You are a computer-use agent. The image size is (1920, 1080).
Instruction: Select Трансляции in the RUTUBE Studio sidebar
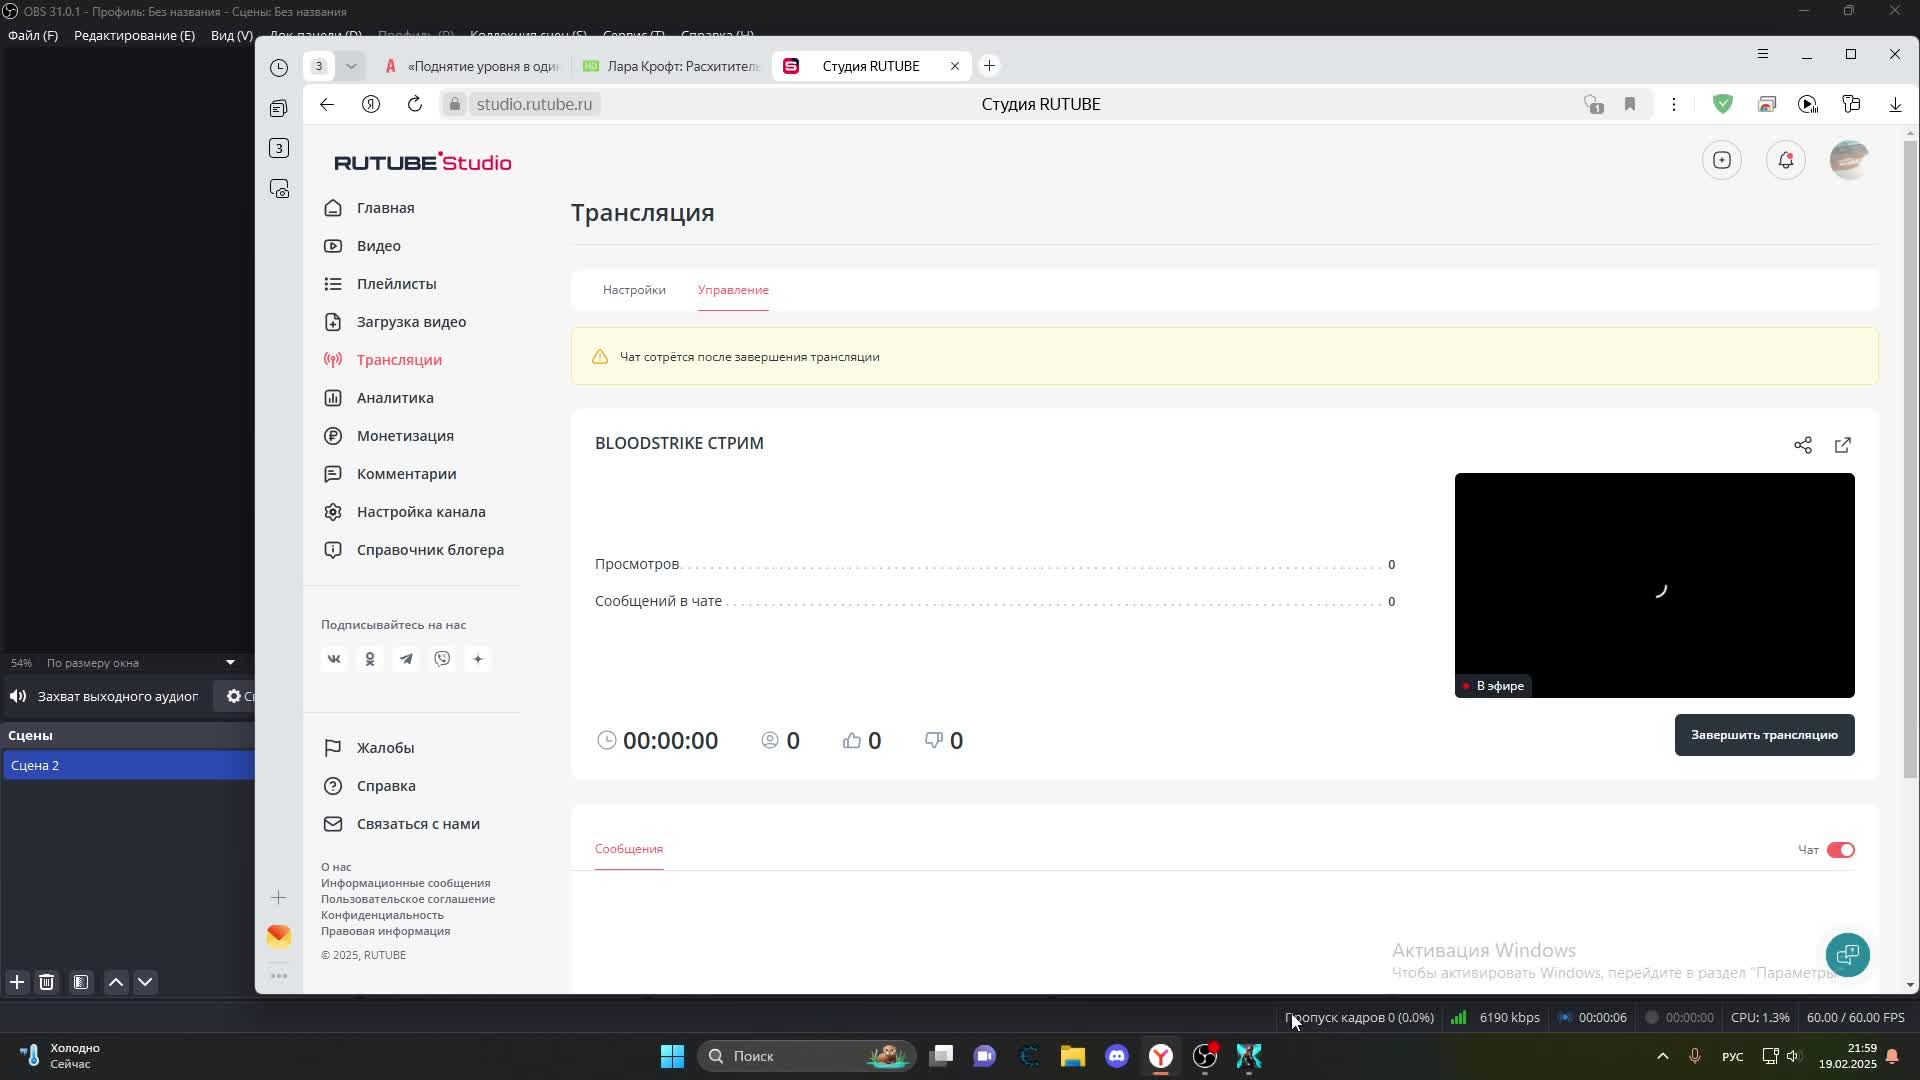pos(399,359)
